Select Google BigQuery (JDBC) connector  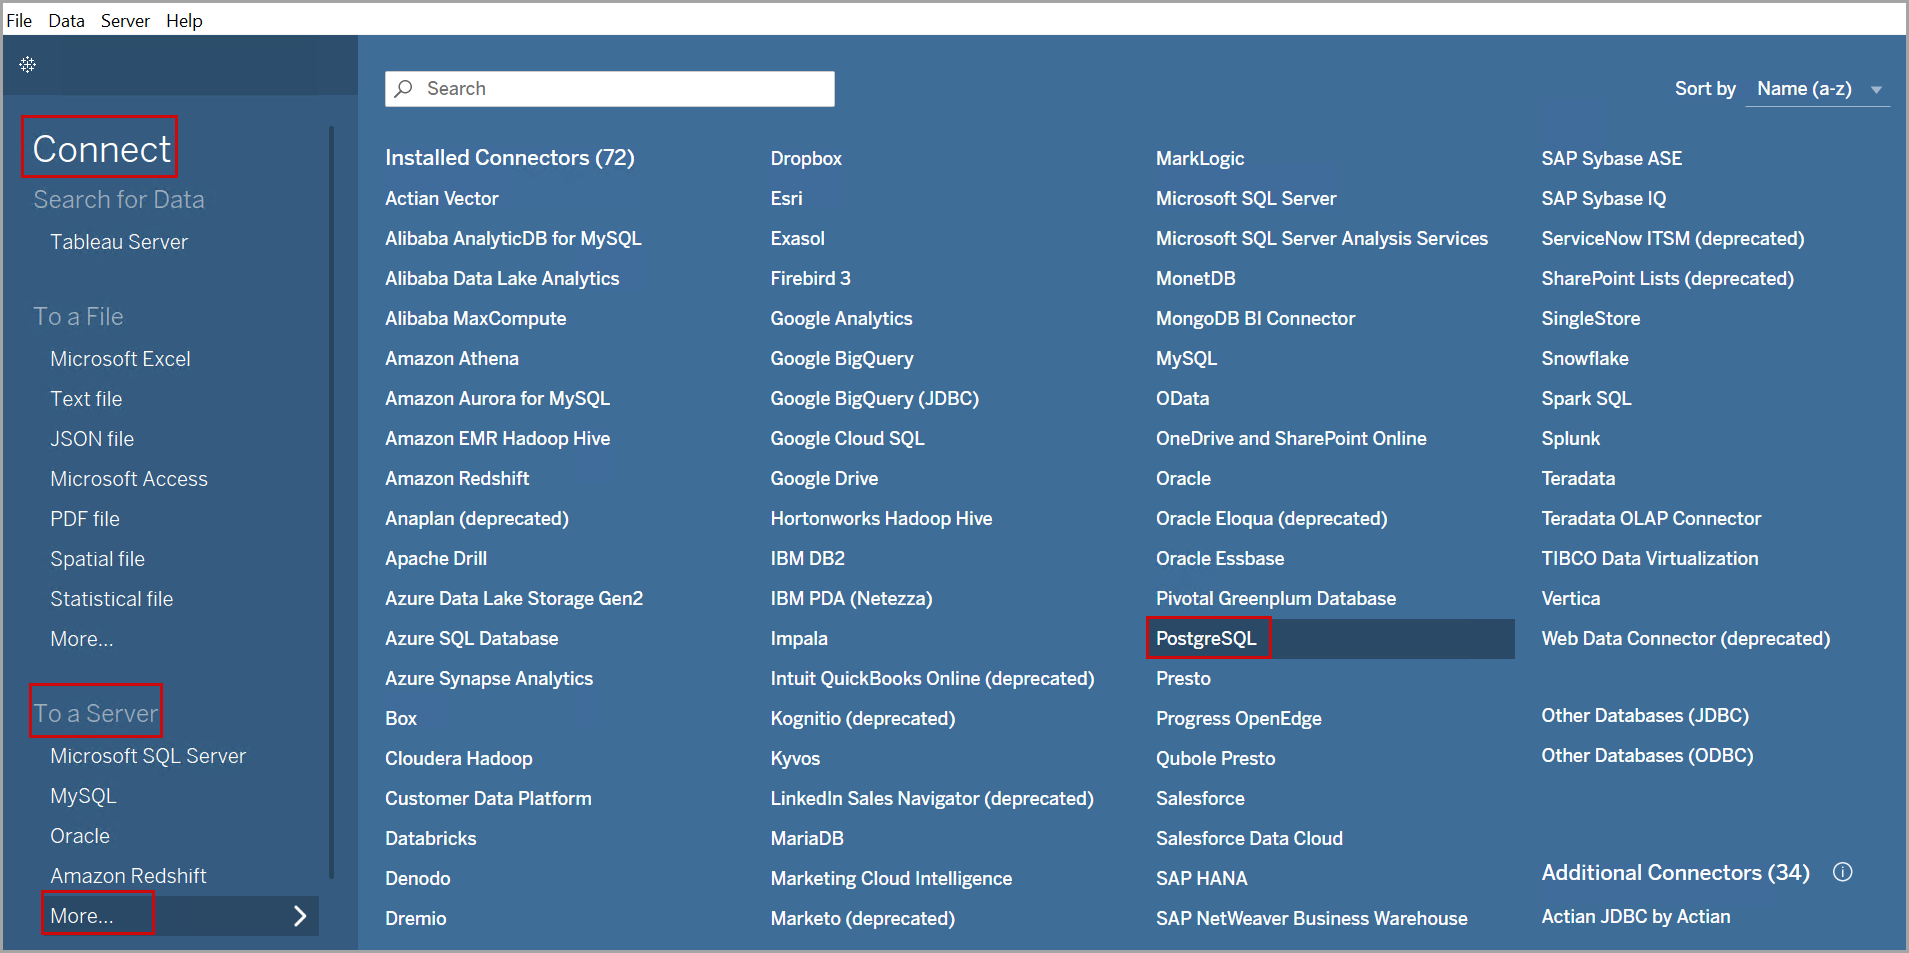tap(874, 398)
